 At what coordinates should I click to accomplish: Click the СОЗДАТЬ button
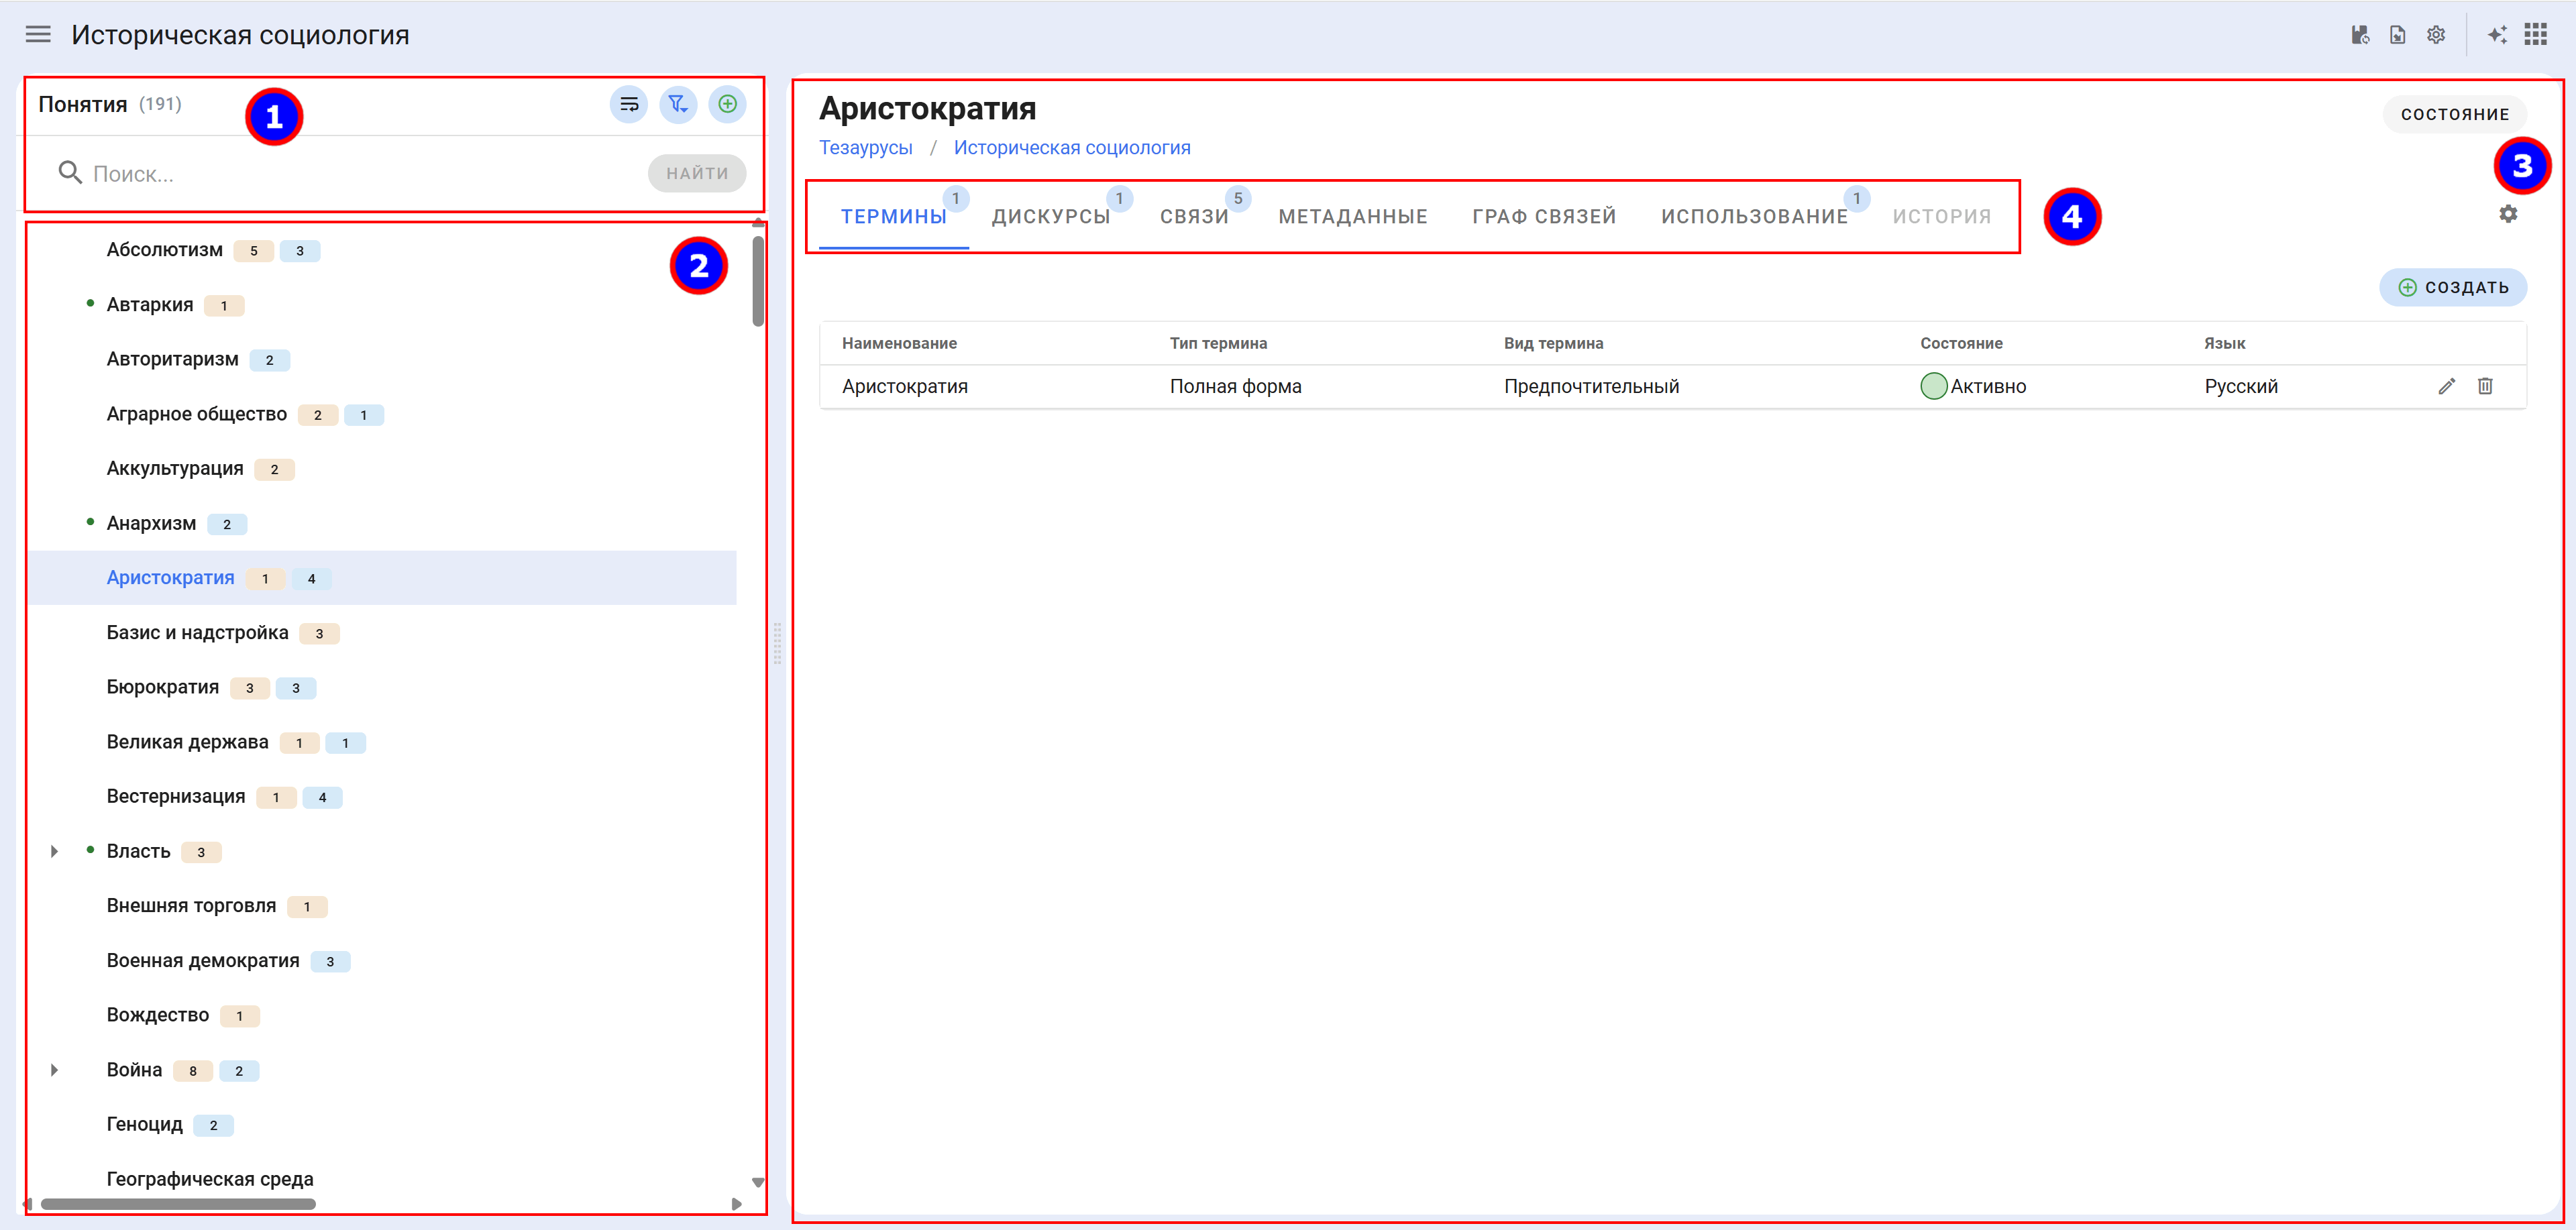click(2453, 287)
